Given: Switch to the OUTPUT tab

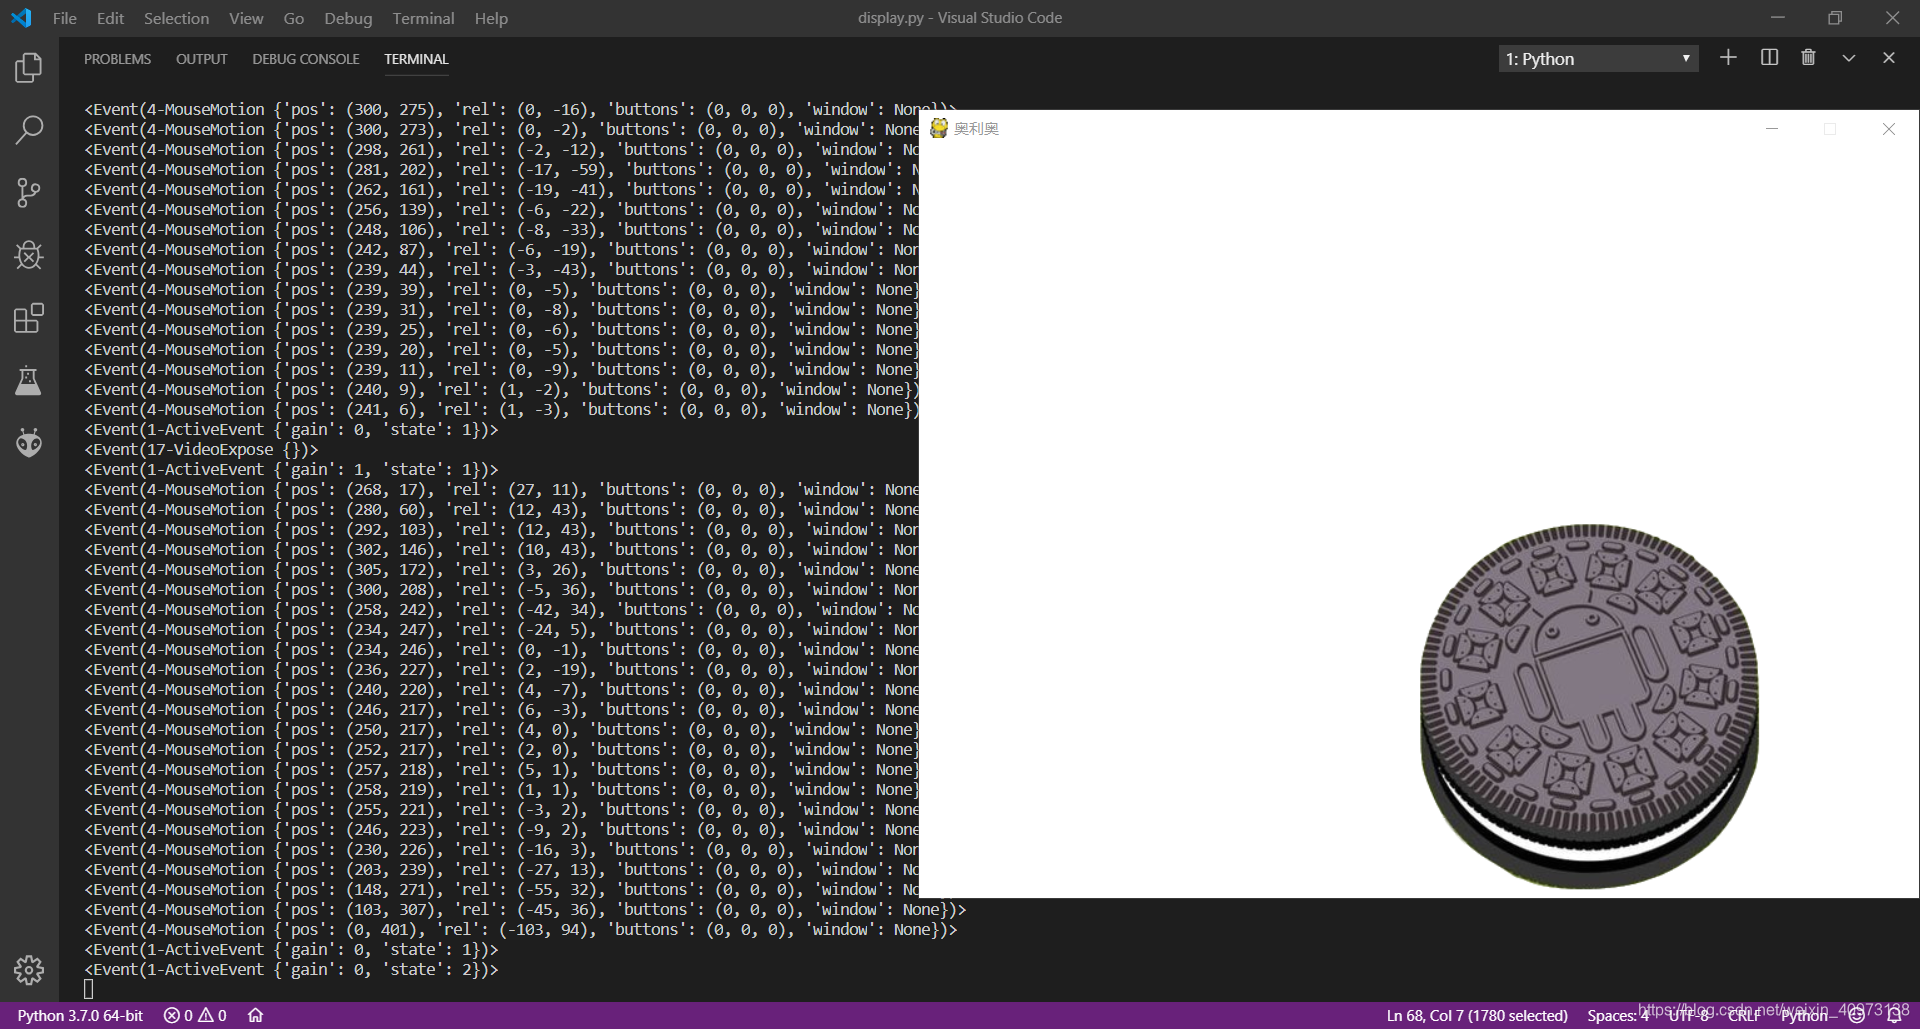Looking at the screenshot, I should 202,59.
